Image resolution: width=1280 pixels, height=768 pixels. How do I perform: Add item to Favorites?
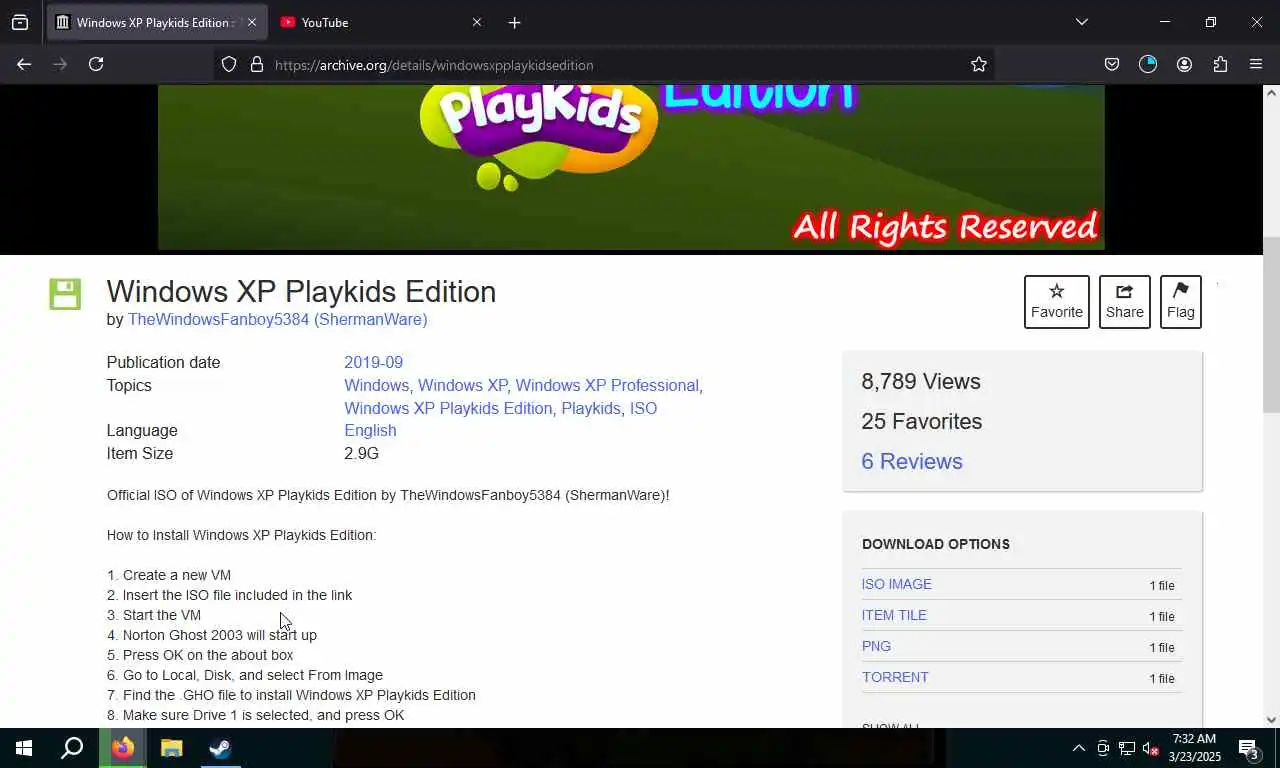[x=1057, y=301]
